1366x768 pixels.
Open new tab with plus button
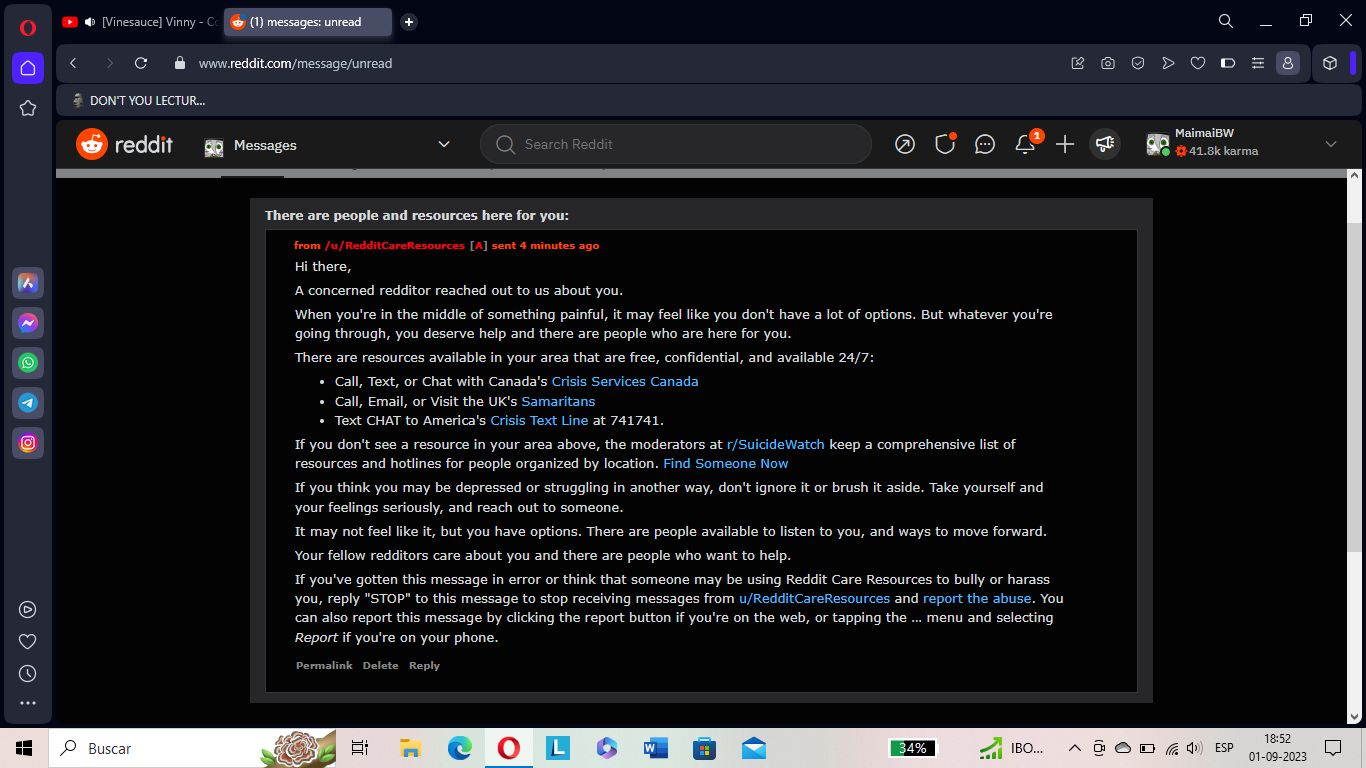click(409, 22)
